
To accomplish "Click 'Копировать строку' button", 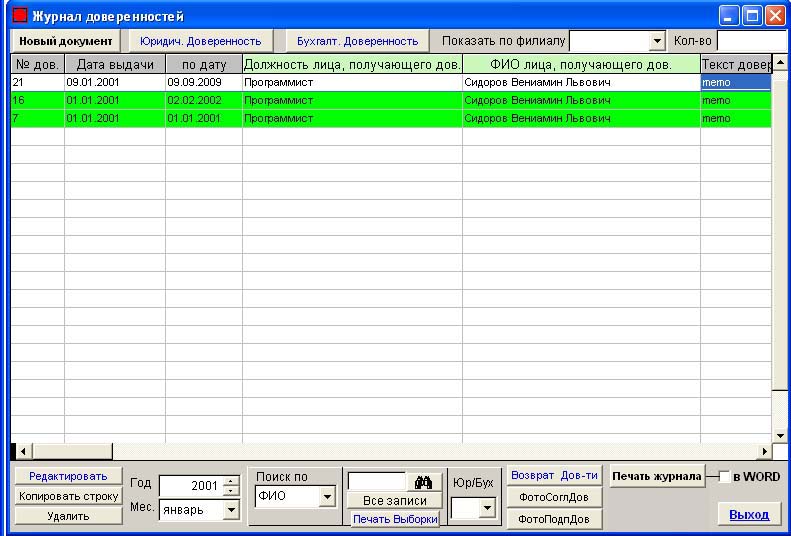I will [x=68, y=496].
